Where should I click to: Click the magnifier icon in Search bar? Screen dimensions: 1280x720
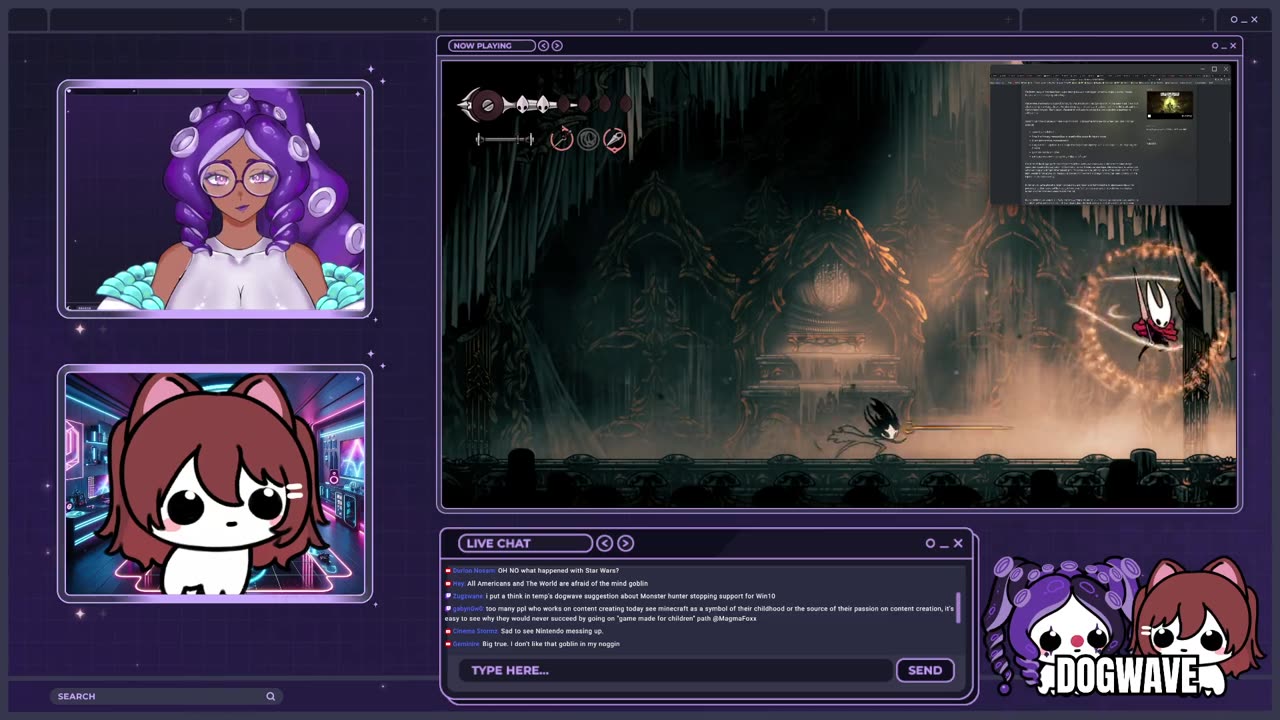tap(270, 696)
